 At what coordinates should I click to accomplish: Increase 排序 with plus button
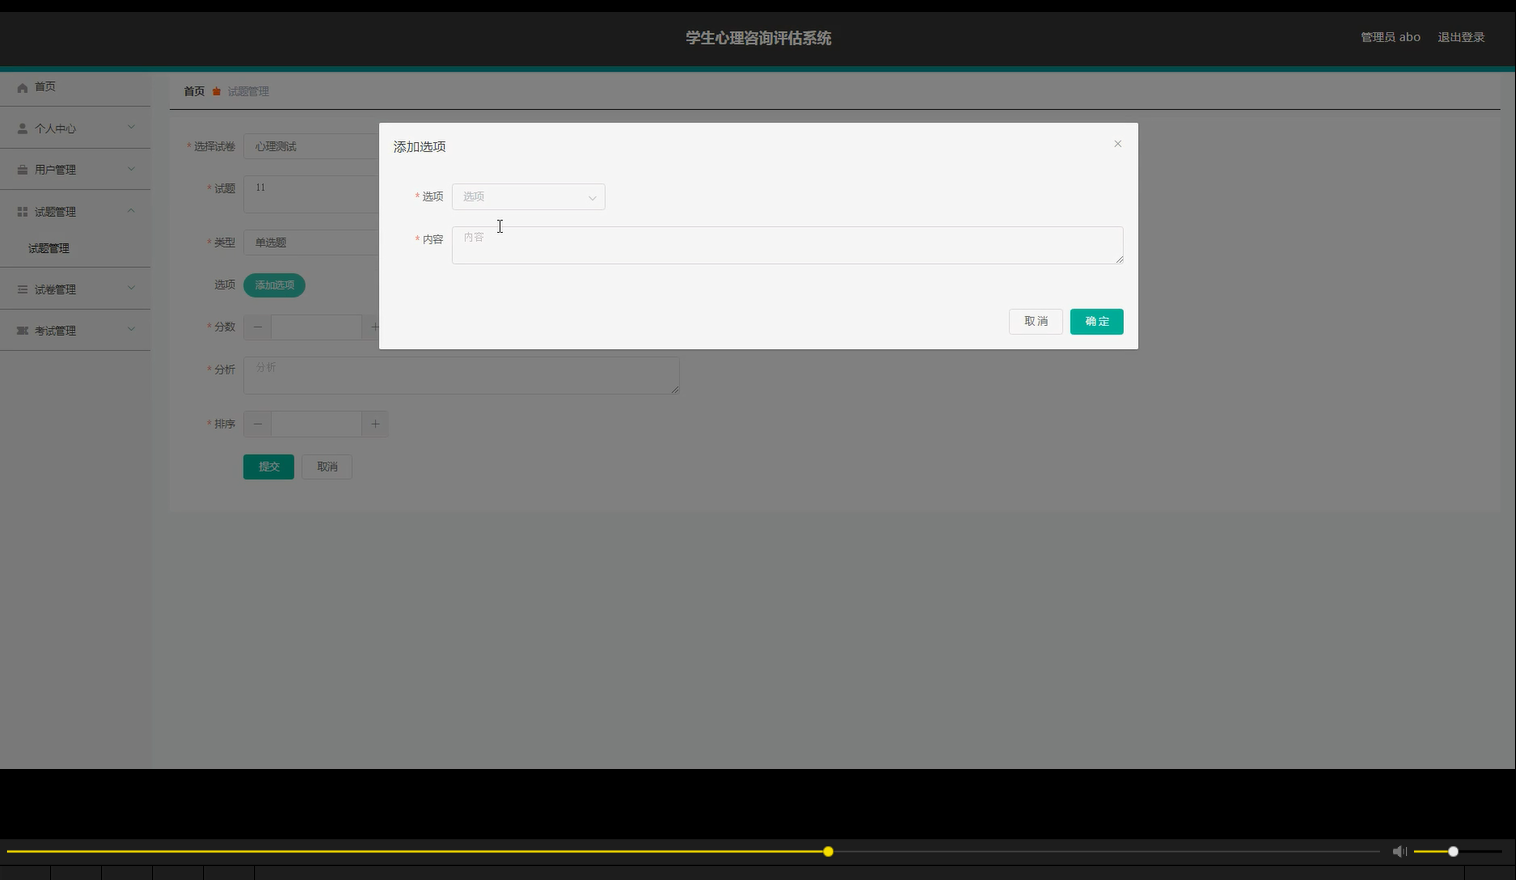click(x=375, y=424)
